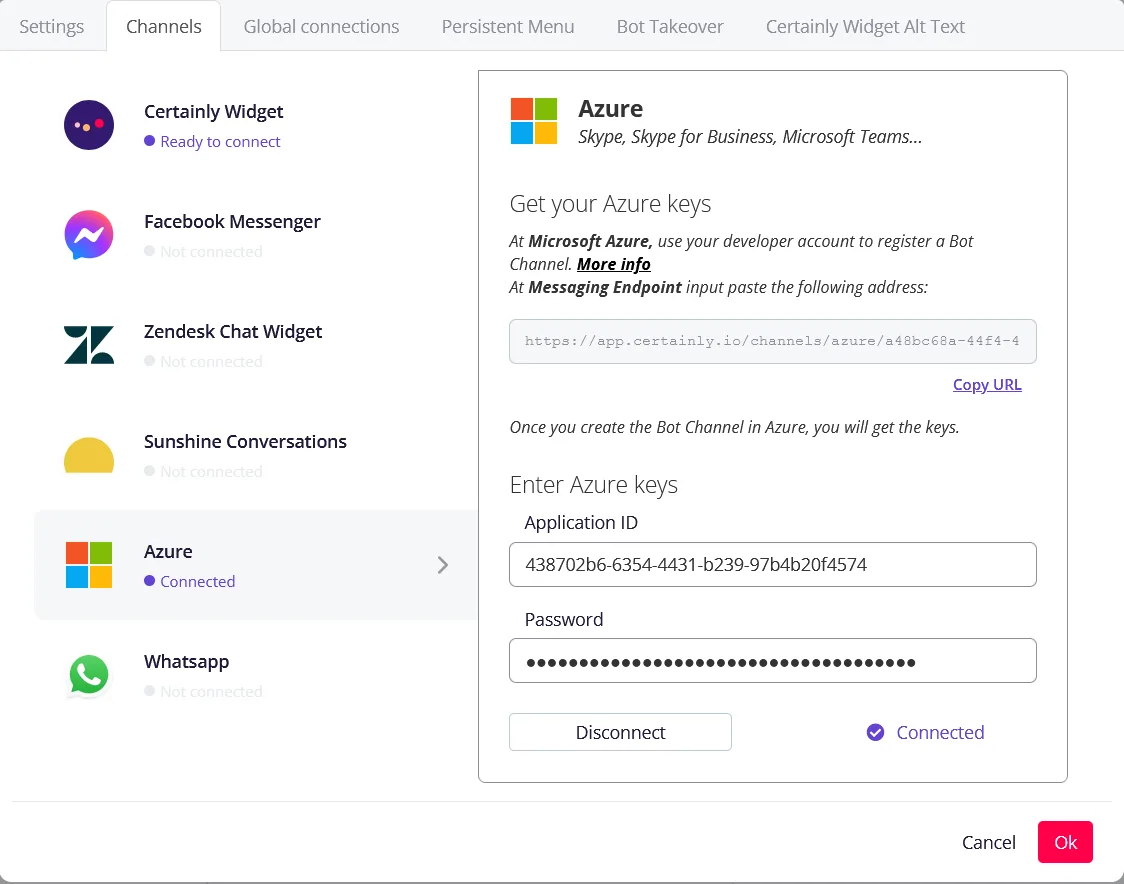Confirm with the red Ok button
The height and width of the screenshot is (884, 1124).
point(1065,842)
